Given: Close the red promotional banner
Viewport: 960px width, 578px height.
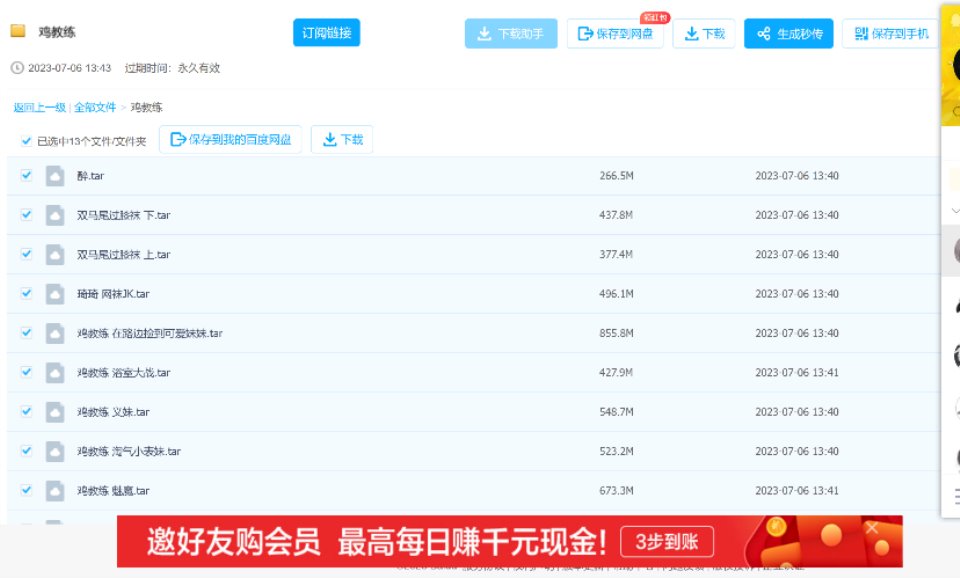Looking at the screenshot, I should 872,528.
